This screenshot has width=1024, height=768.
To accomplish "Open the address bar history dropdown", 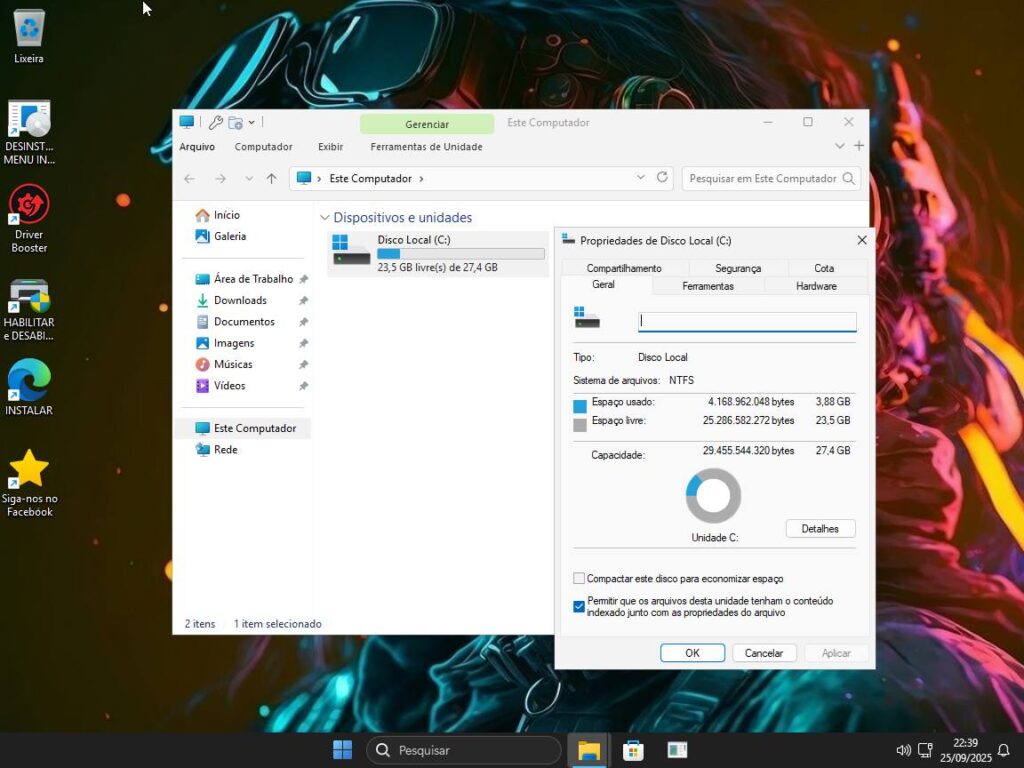I will coord(641,178).
